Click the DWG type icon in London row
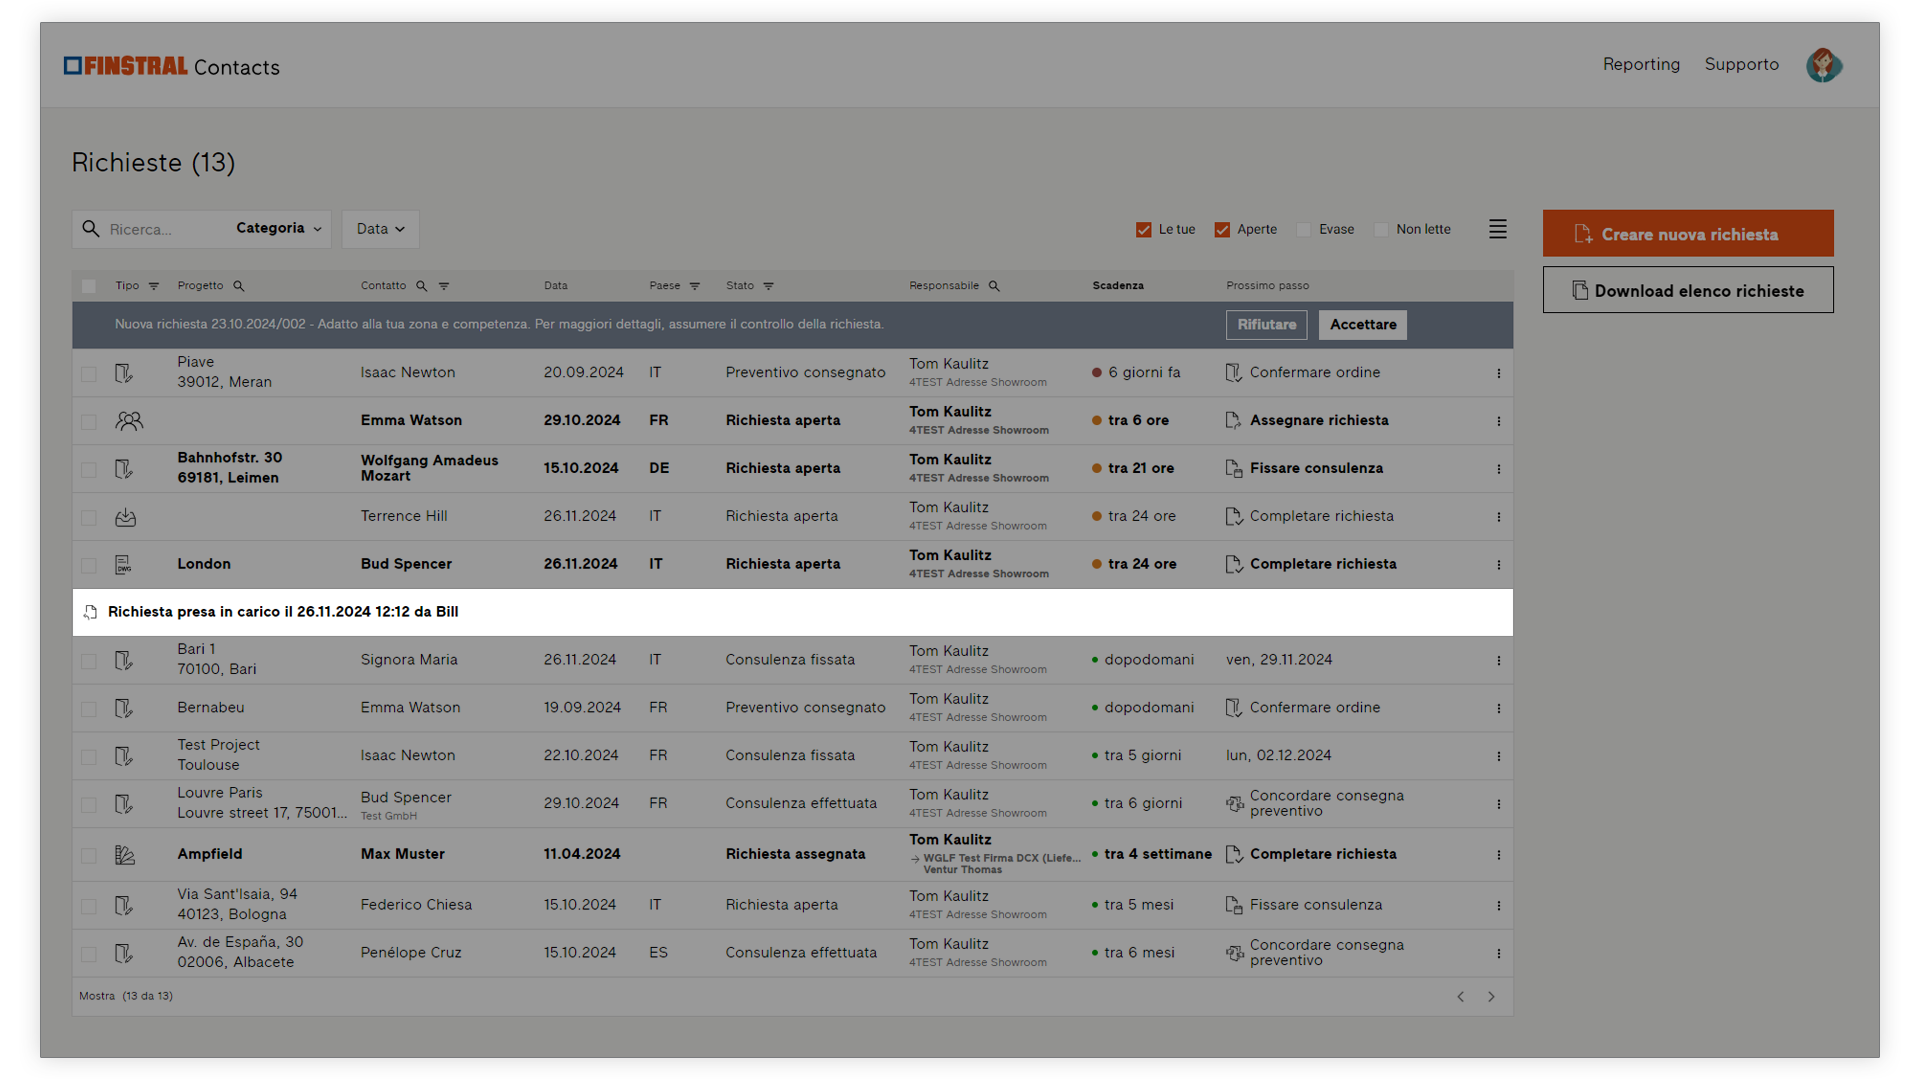 click(x=123, y=565)
